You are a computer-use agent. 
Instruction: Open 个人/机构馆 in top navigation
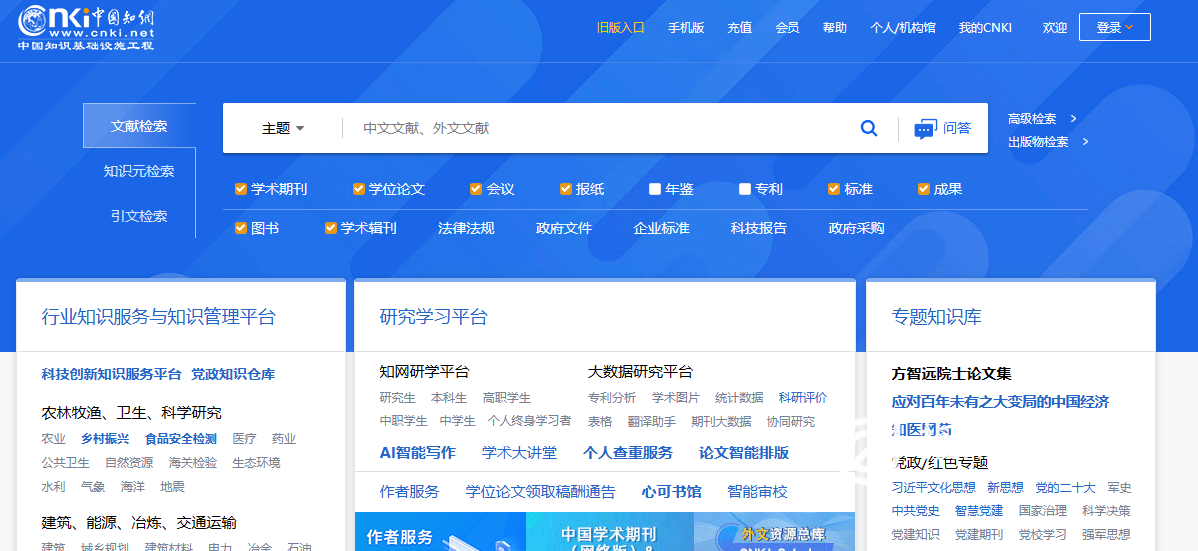902,28
